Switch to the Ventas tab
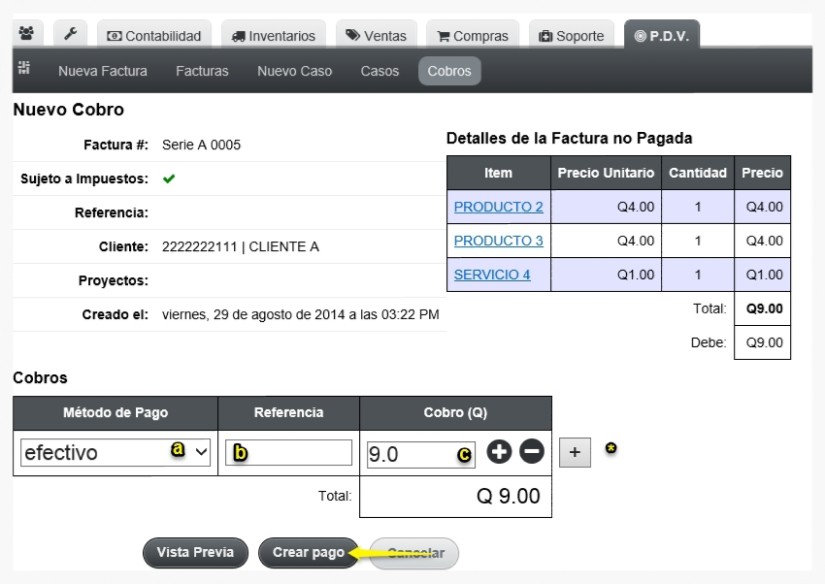The width and height of the screenshot is (825, 584). click(x=376, y=36)
